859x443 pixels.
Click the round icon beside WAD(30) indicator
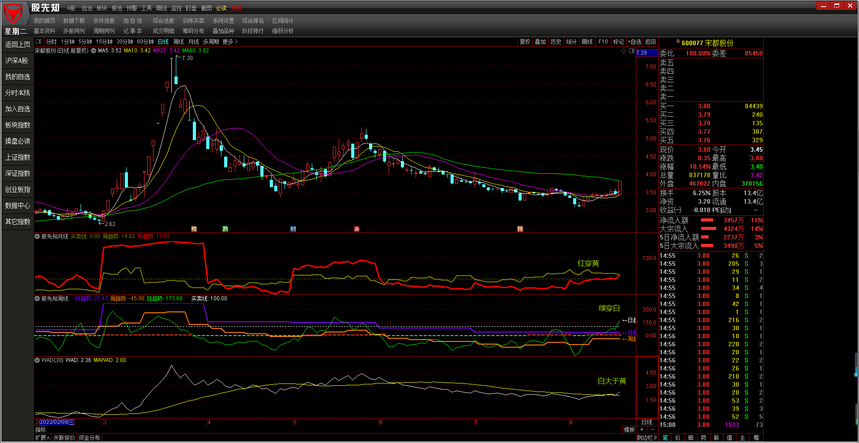(x=38, y=360)
